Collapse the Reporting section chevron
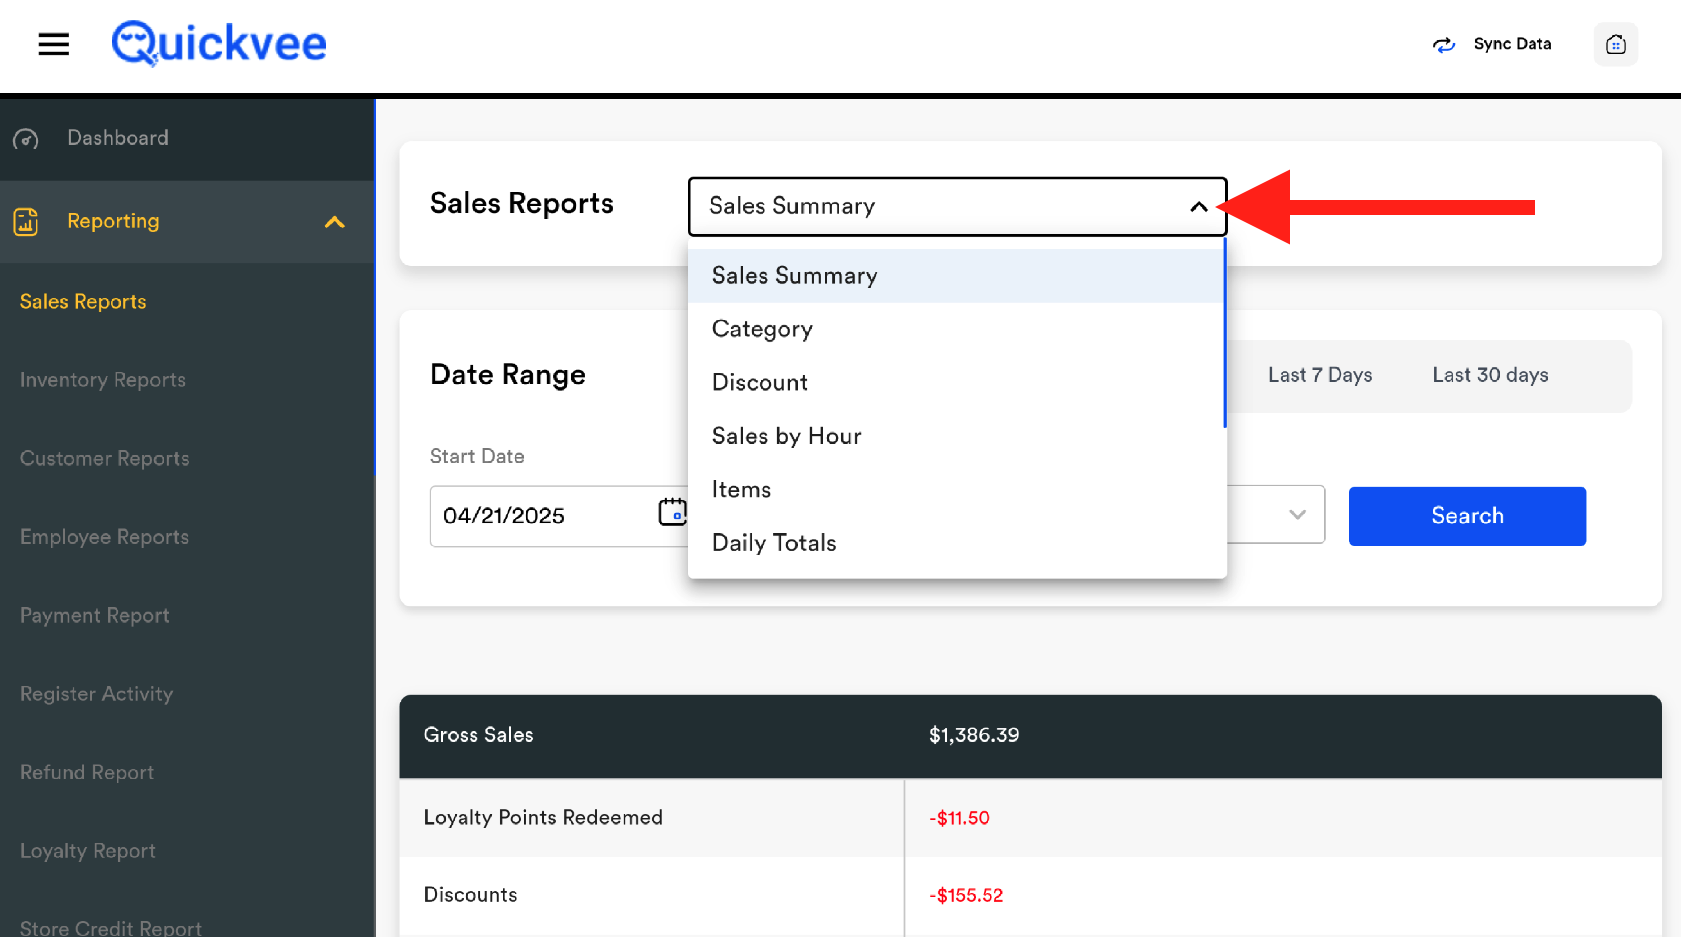 click(x=335, y=222)
